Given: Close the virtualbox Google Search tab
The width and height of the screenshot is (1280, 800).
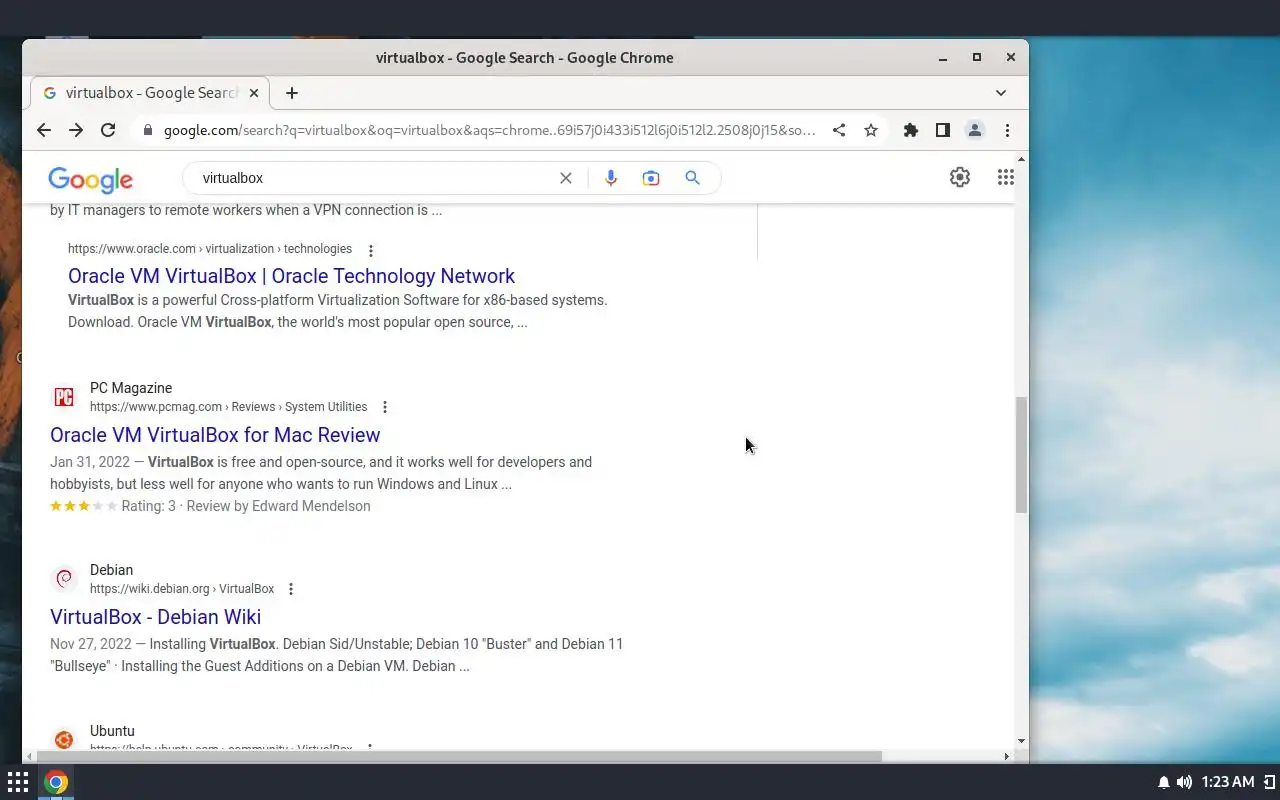Looking at the screenshot, I should click(254, 93).
